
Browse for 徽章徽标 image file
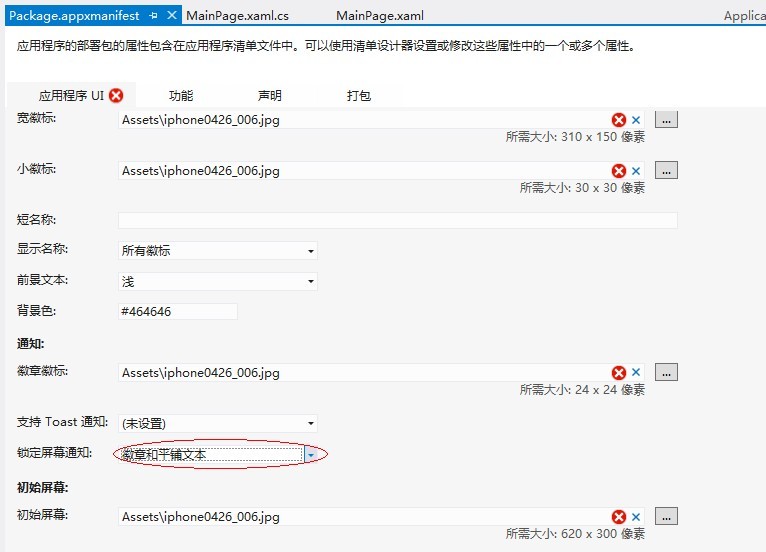coord(666,372)
